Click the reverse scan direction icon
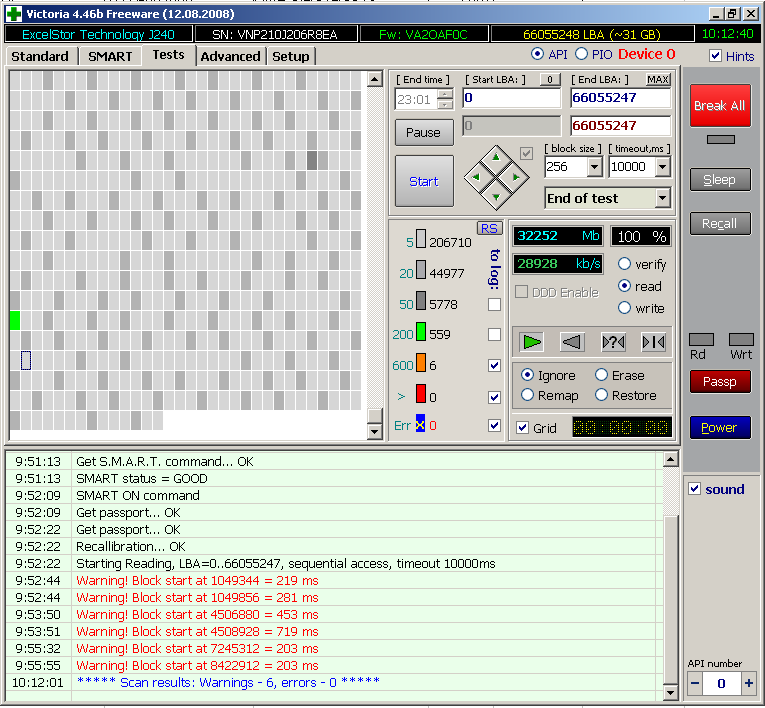 (573, 342)
